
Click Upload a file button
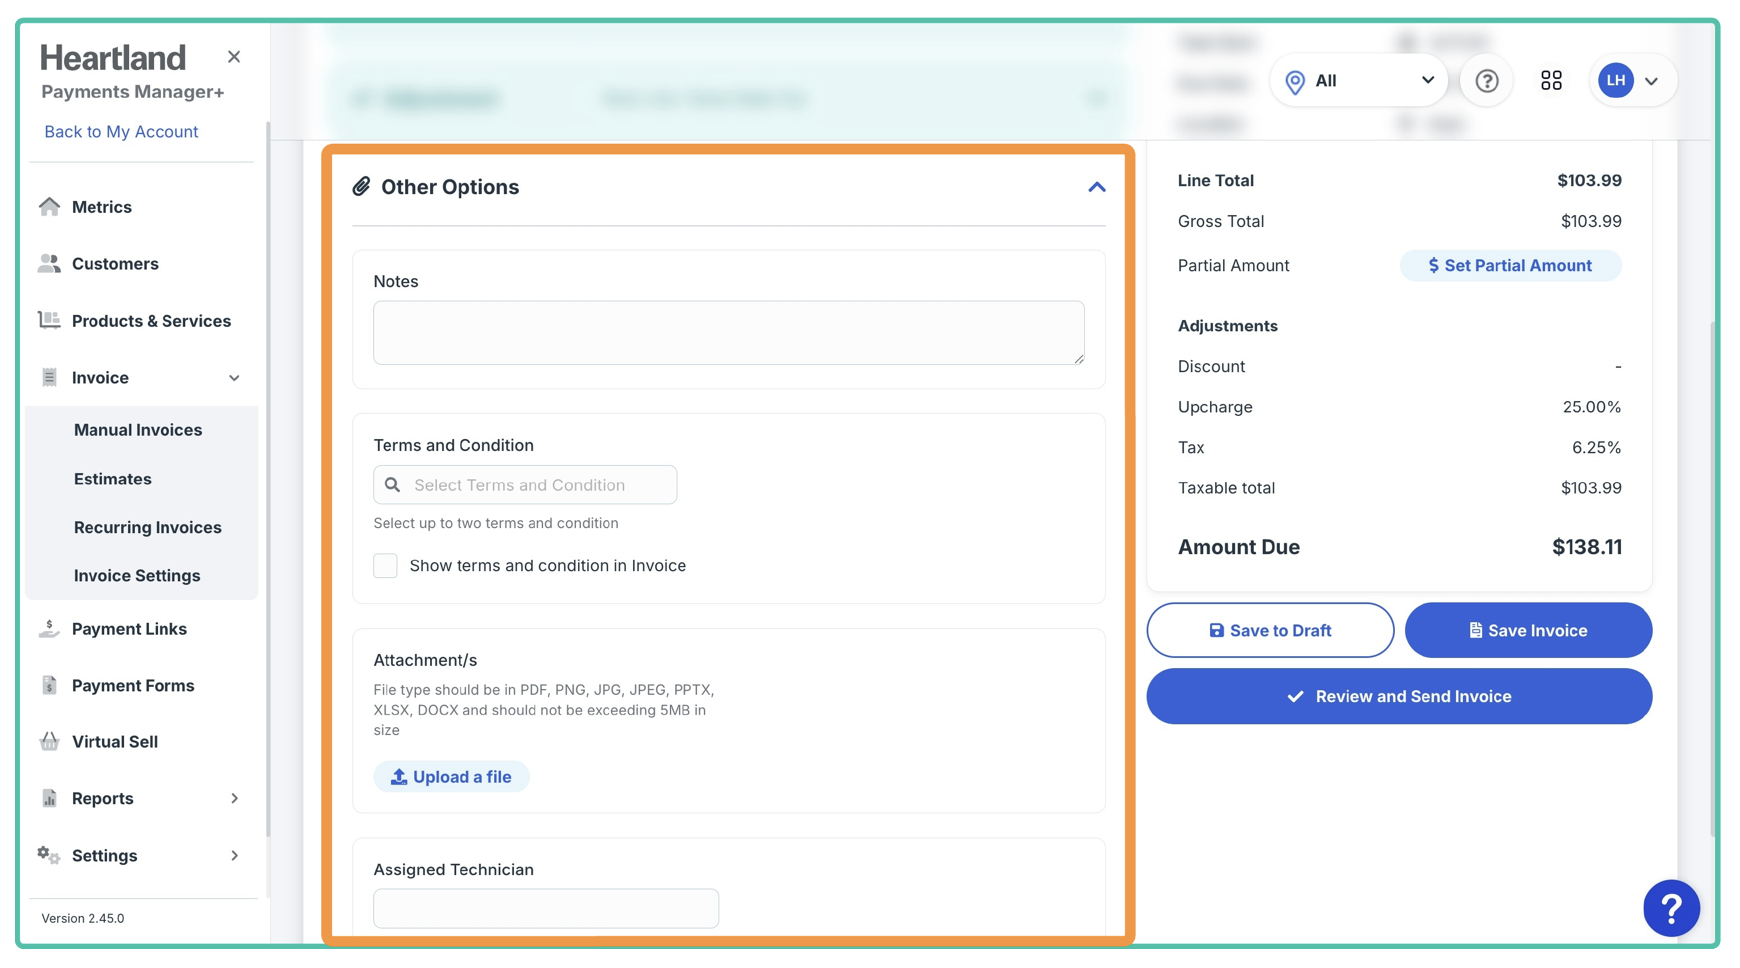point(451,777)
